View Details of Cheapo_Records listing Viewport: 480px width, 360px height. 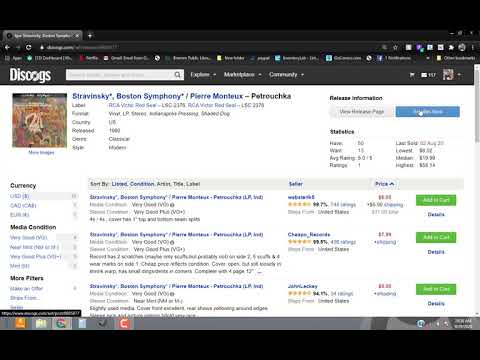click(x=436, y=252)
